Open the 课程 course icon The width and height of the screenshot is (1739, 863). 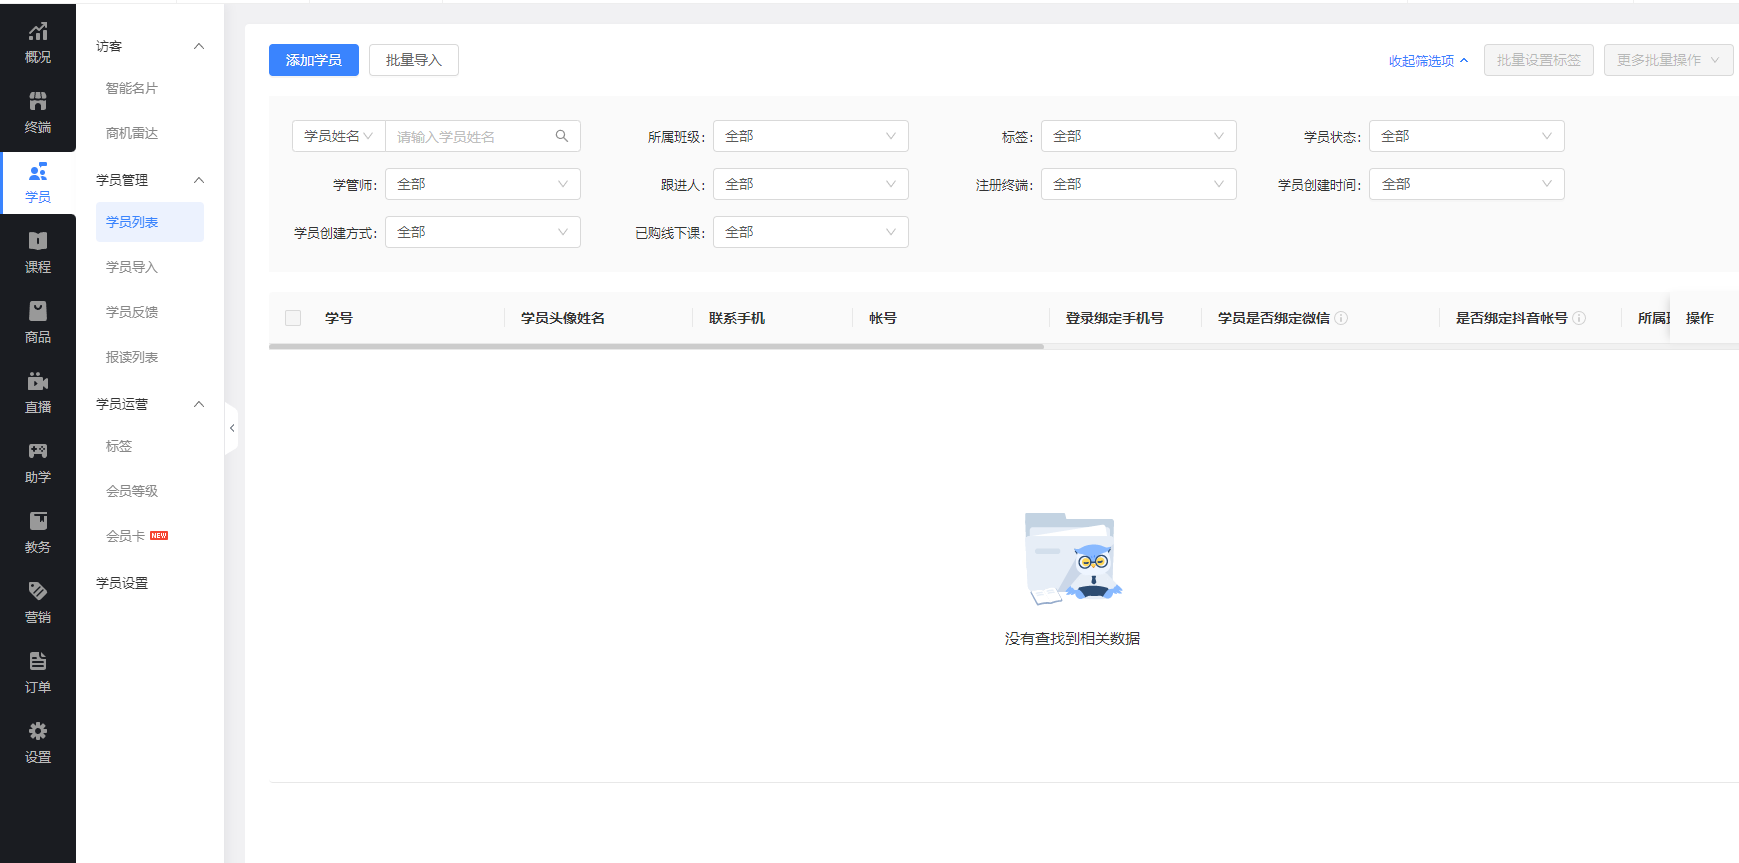pos(38,242)
